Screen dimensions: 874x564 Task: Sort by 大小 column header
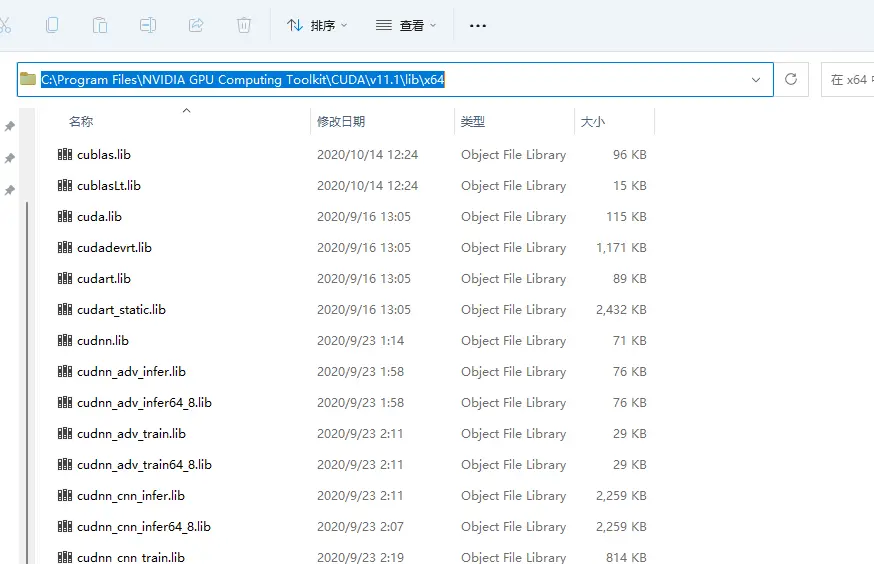[593, 121]
